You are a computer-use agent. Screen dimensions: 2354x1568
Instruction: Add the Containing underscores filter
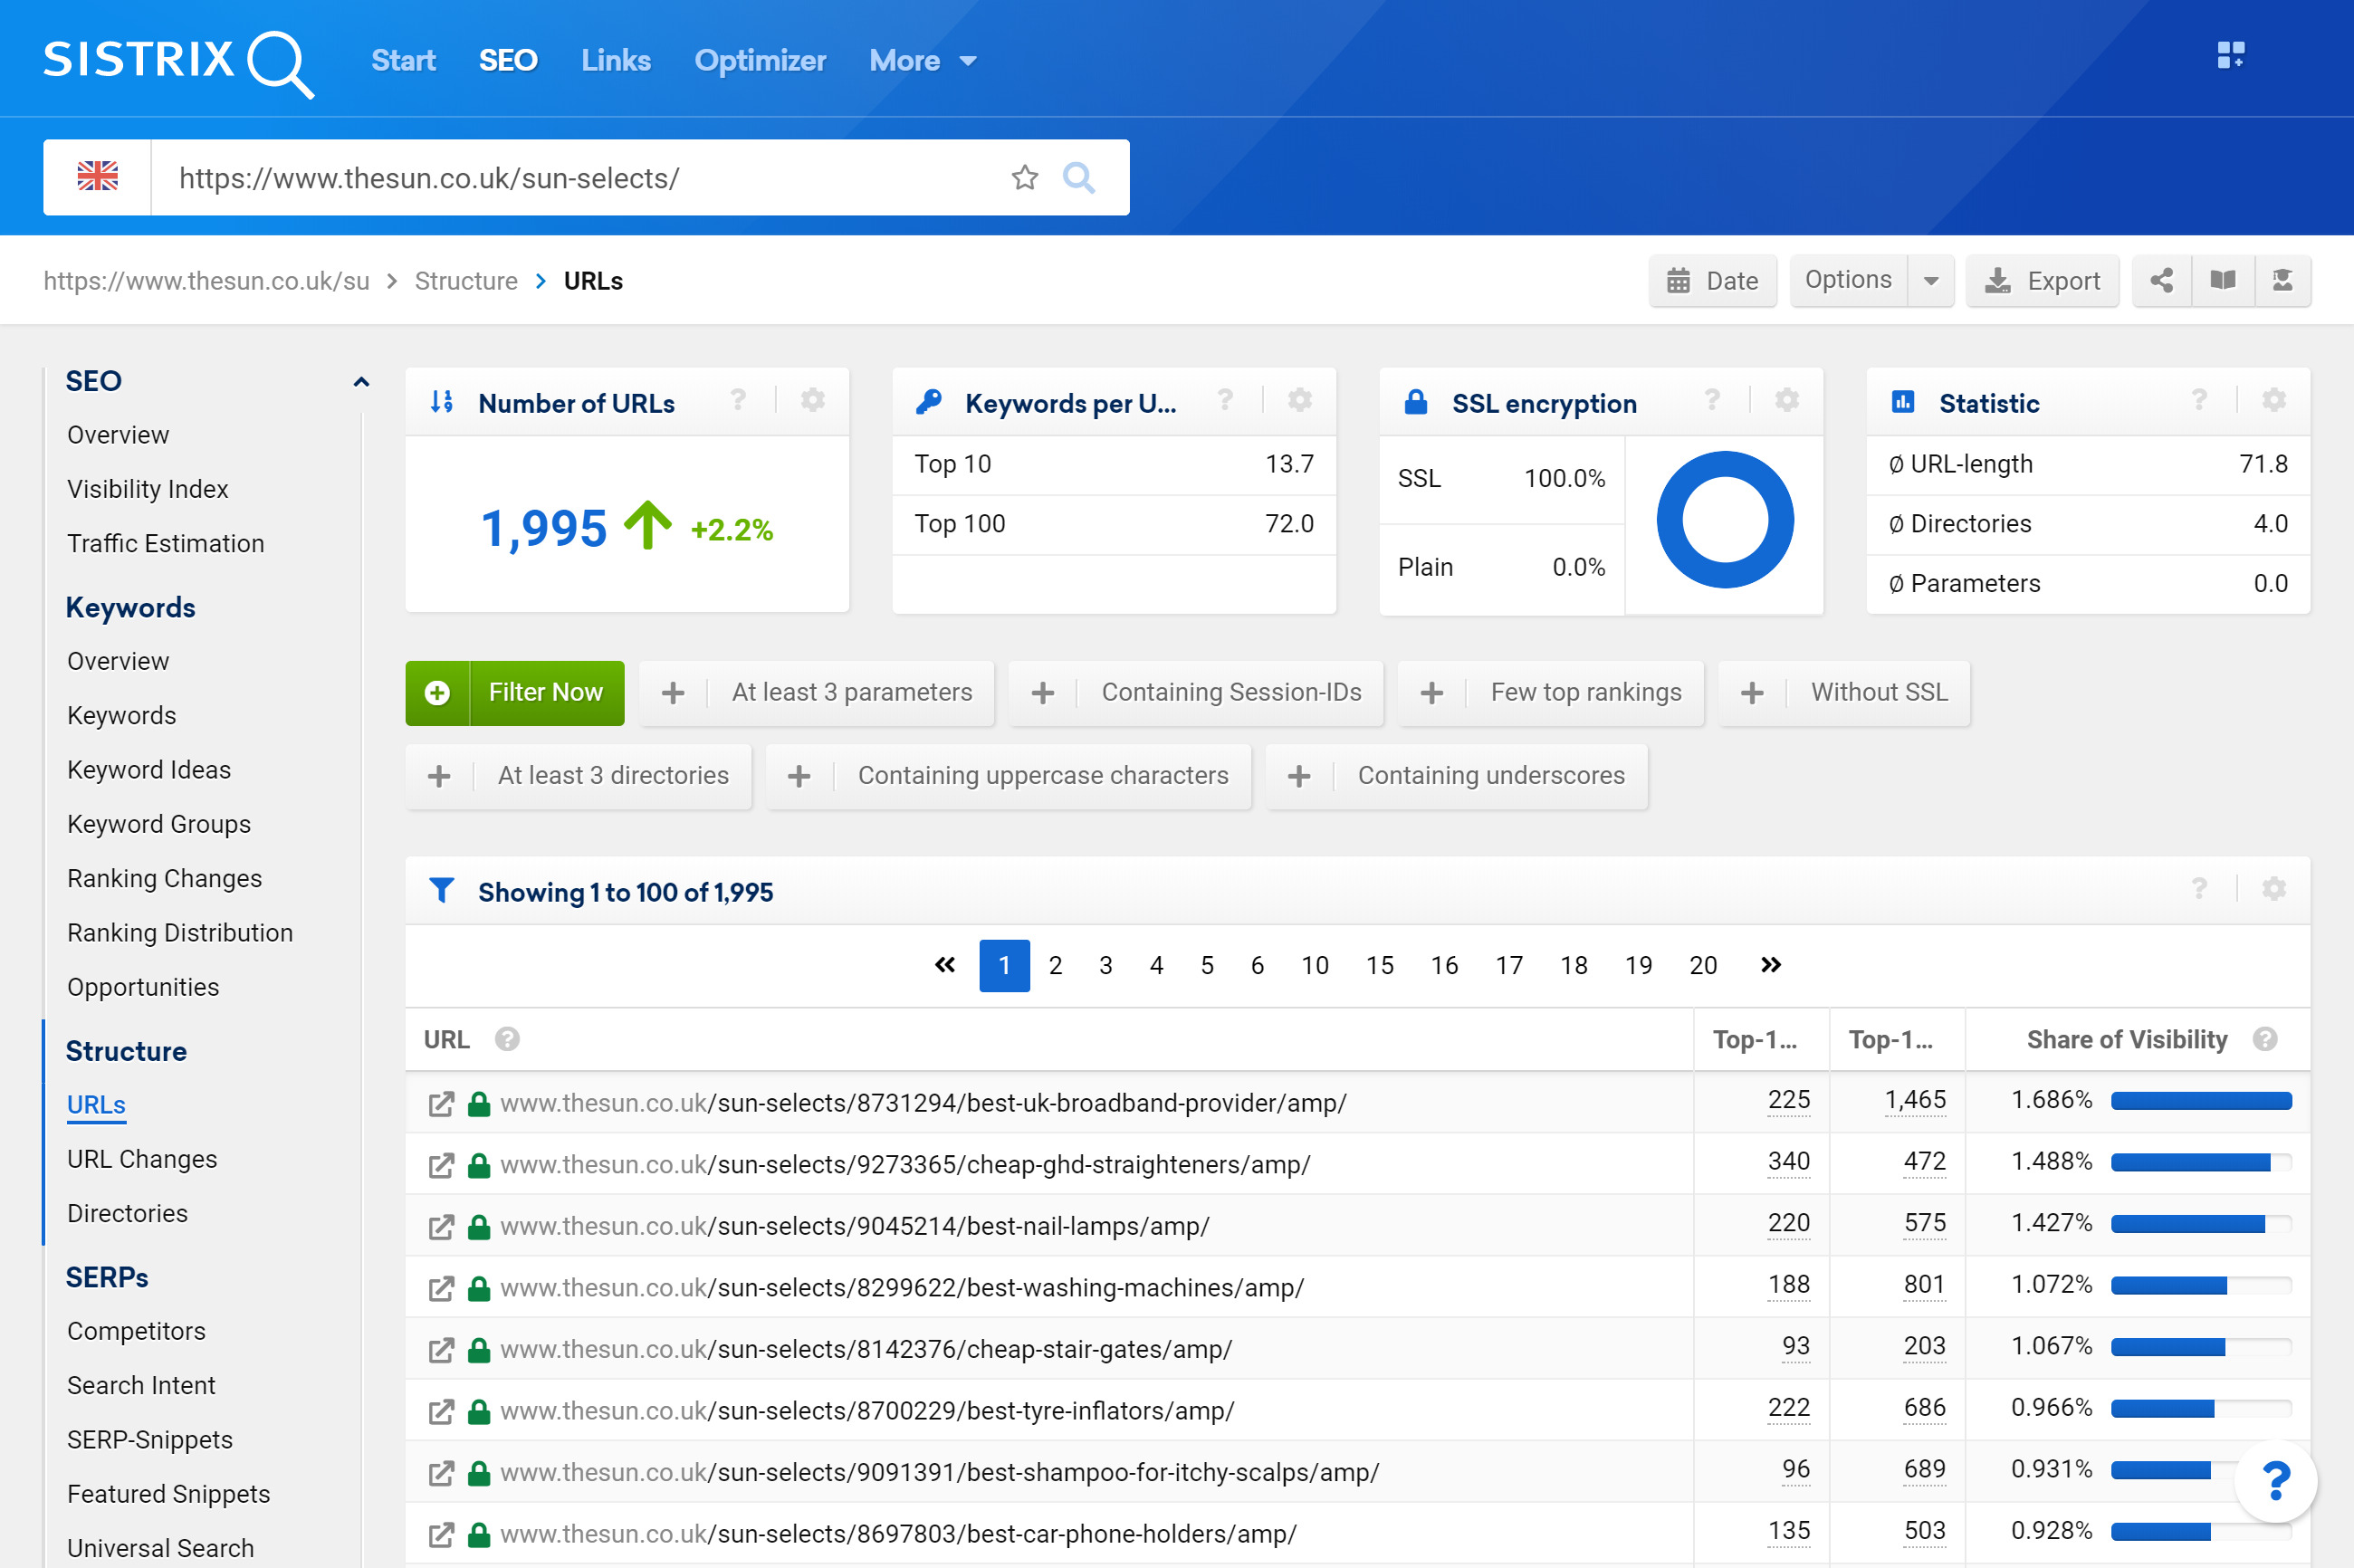(1456, 775)
